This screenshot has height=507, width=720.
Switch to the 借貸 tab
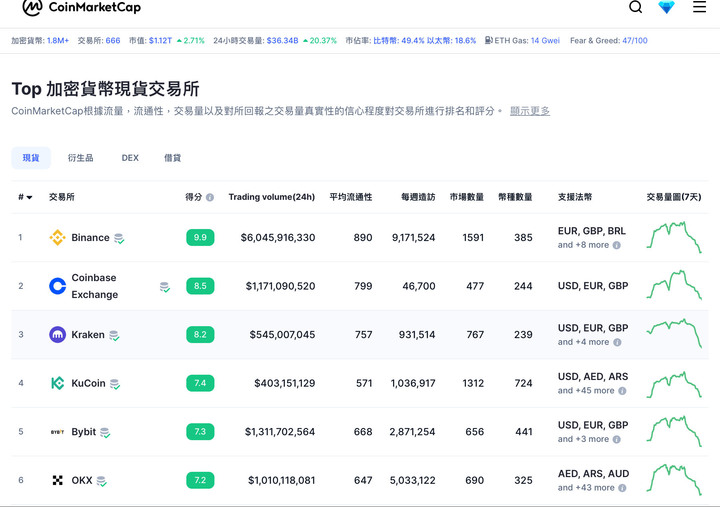point(172,158)
